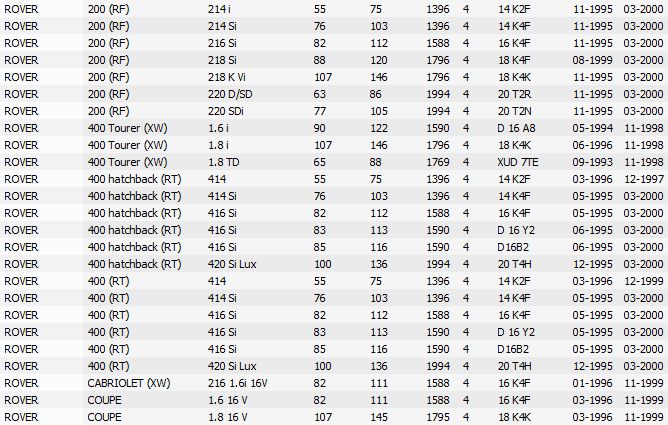Select end date 12-1997
The image size is (668, 425).
[x=644, y=179]
